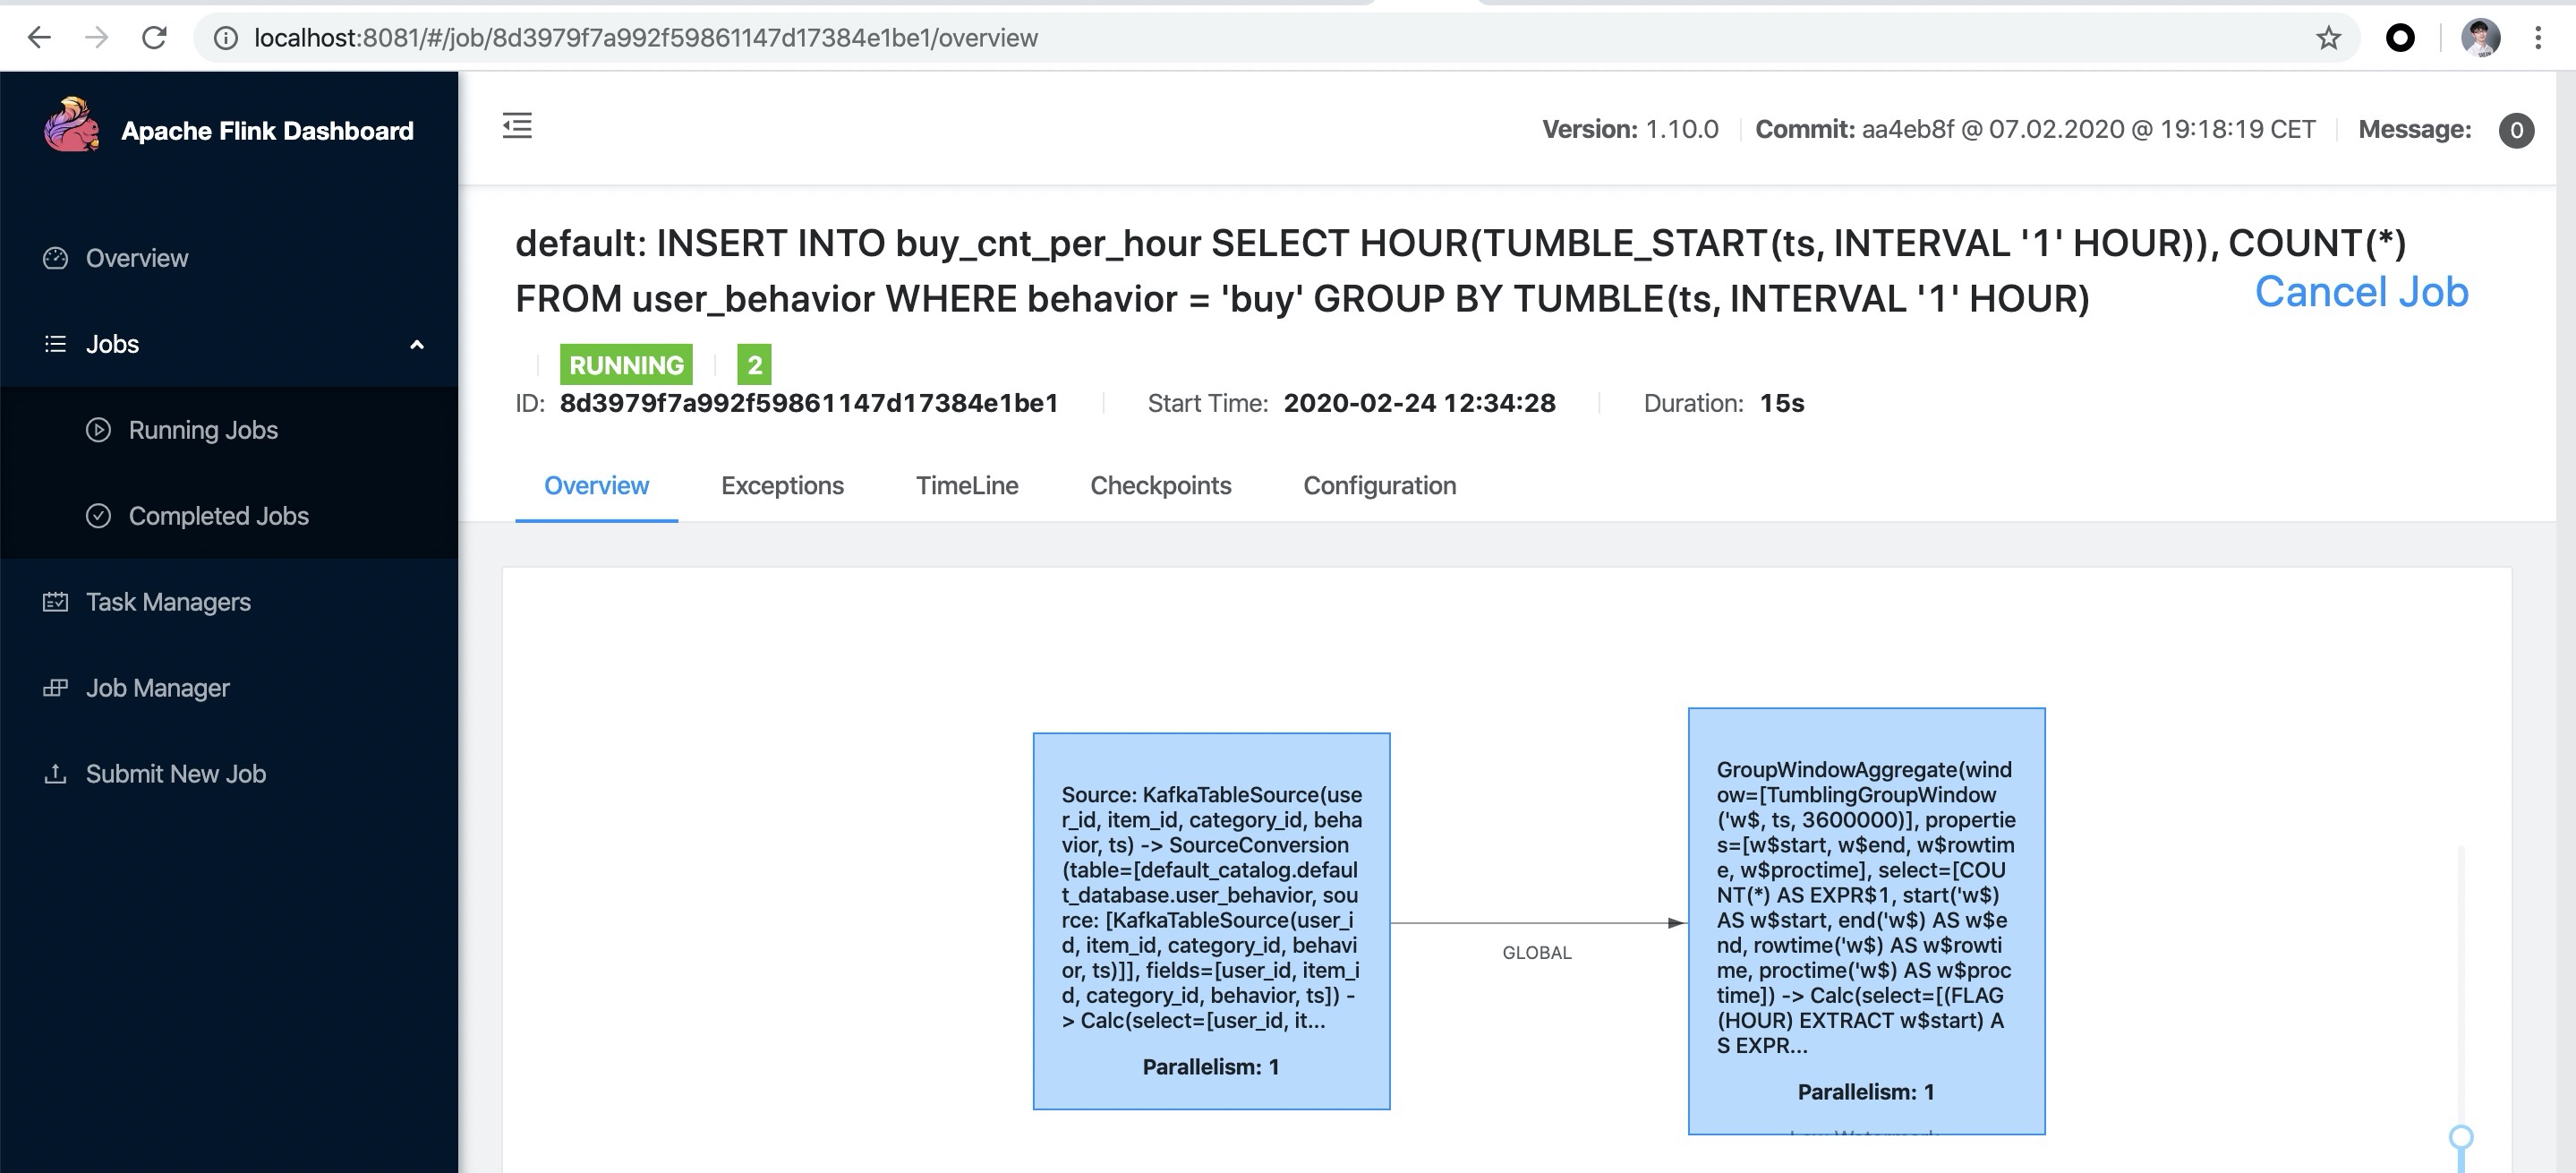Select the Checkpoints tab
The height and width of the screenshot is (1173, 2576).
click(1160, 486)
